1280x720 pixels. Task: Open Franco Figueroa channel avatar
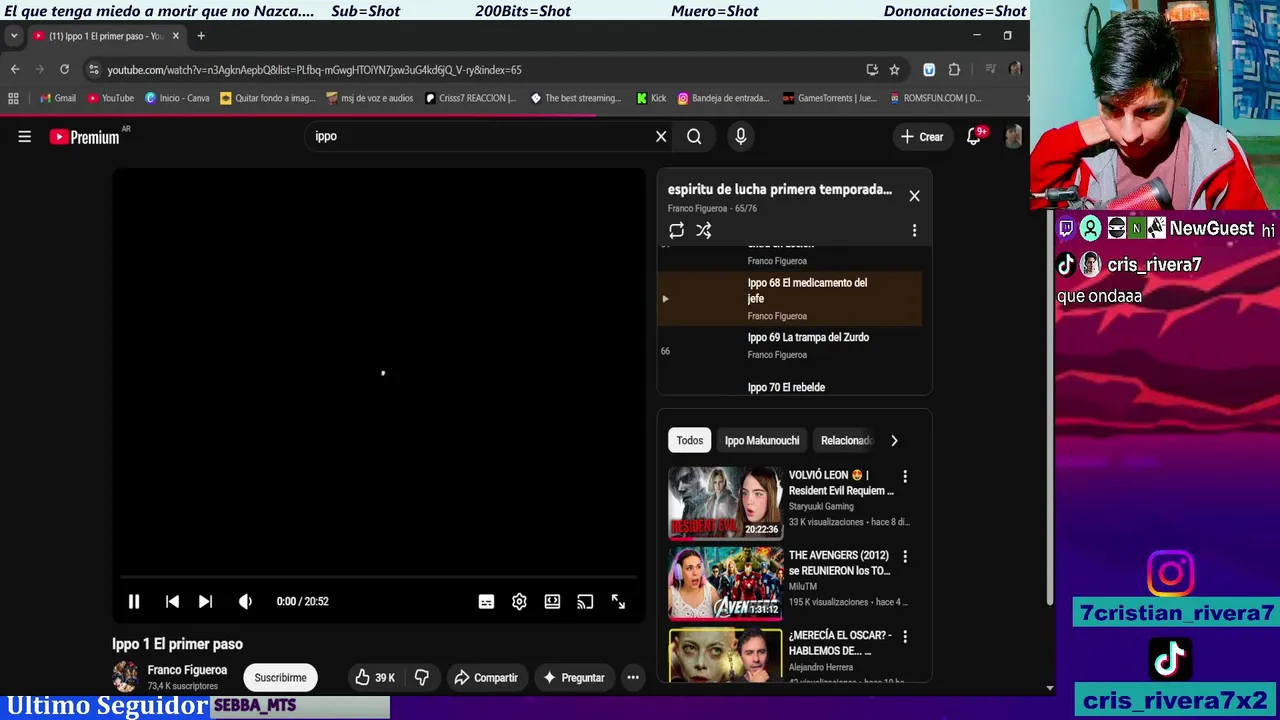tap(126, 677)
